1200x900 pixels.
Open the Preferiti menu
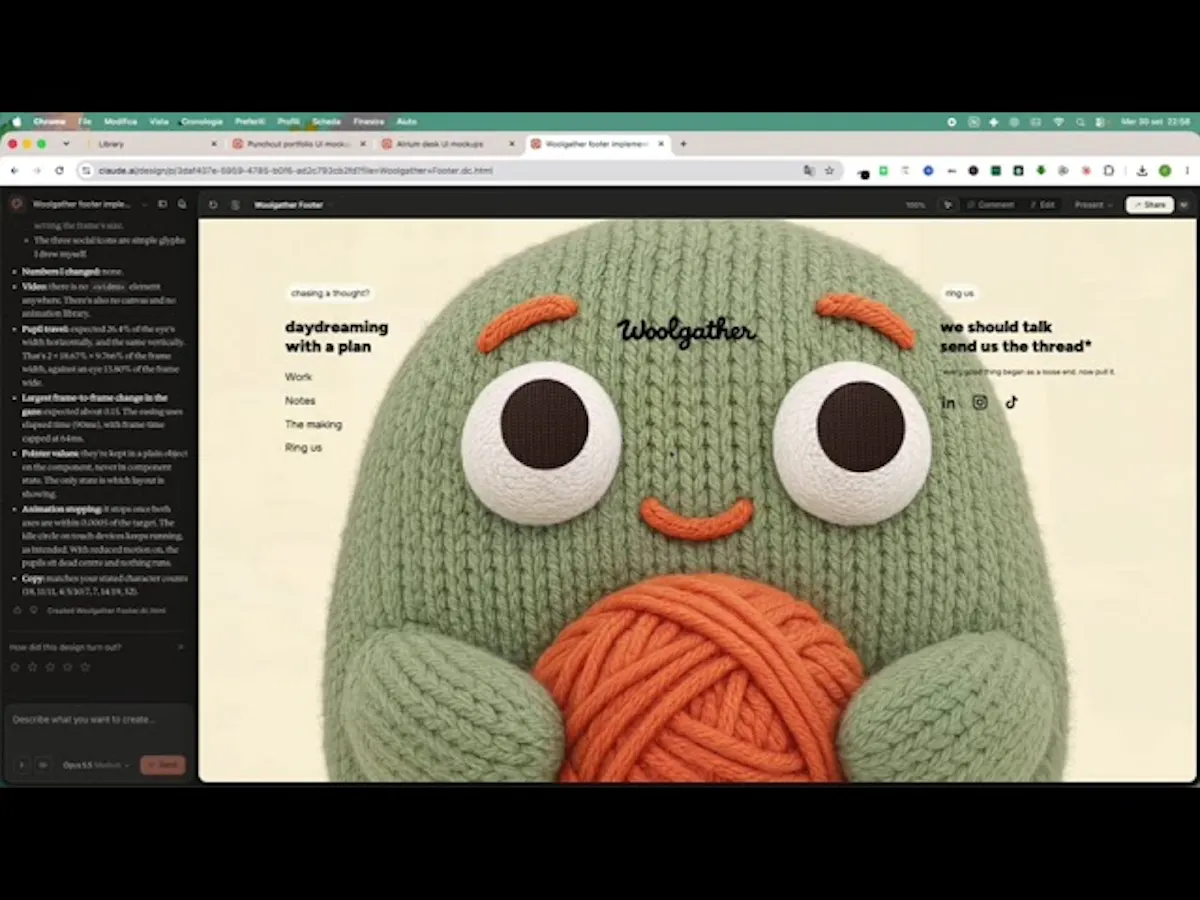[x=250, y=121]
